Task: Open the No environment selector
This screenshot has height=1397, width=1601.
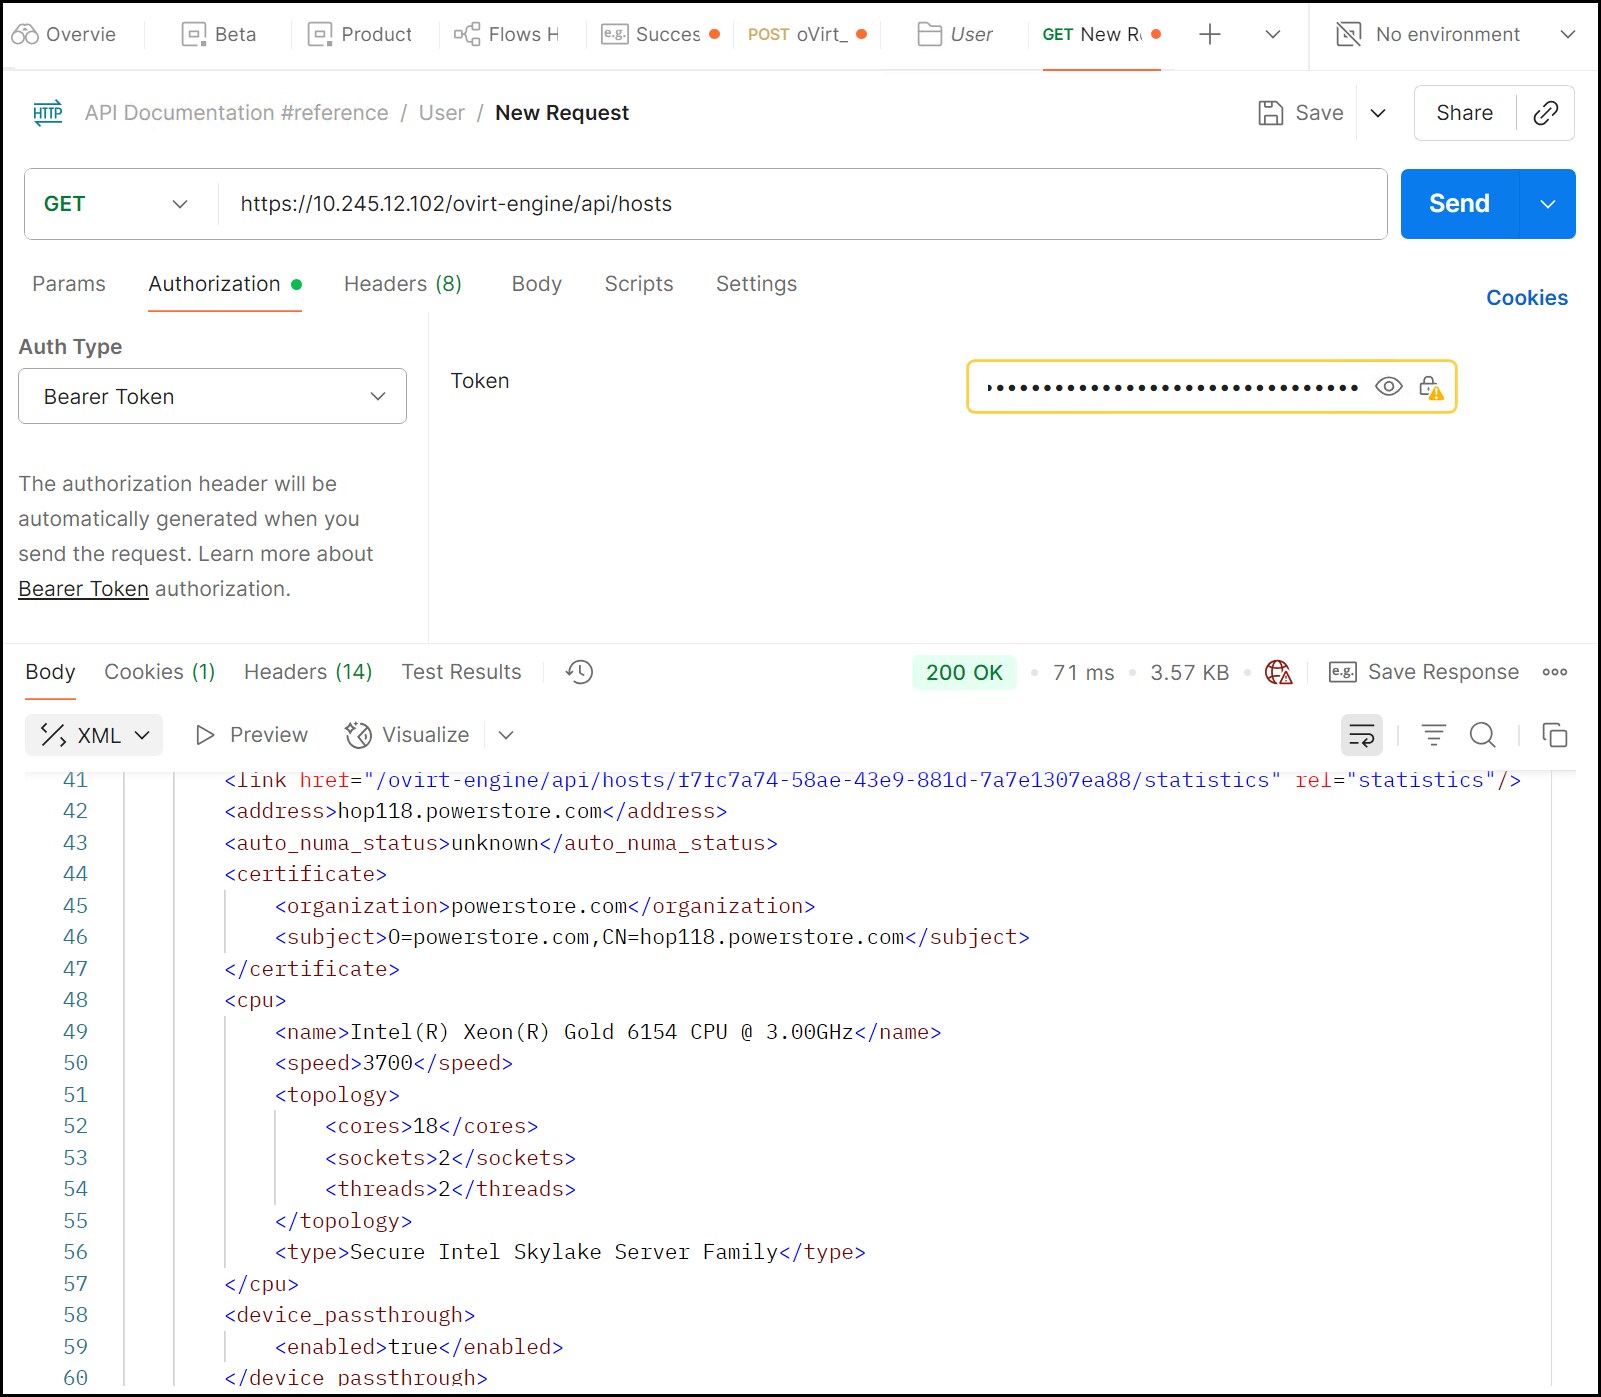Action: [x=1456, y=35]
